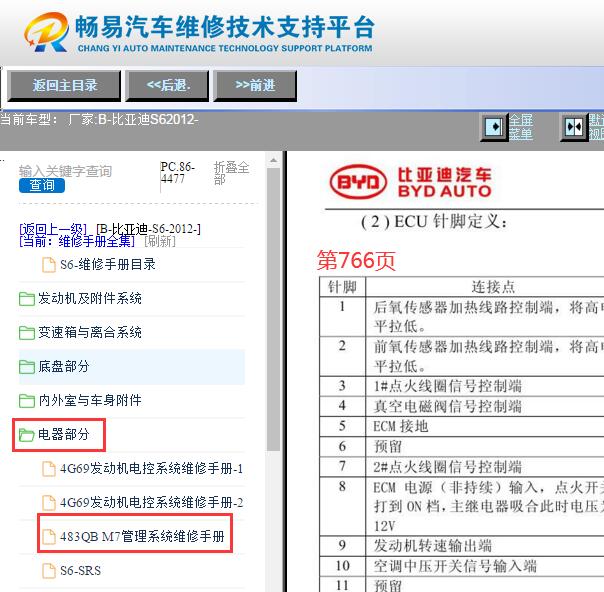Click the 刷新 refresh link
This screenshot has width=604, height=592.
click(160, 241)
